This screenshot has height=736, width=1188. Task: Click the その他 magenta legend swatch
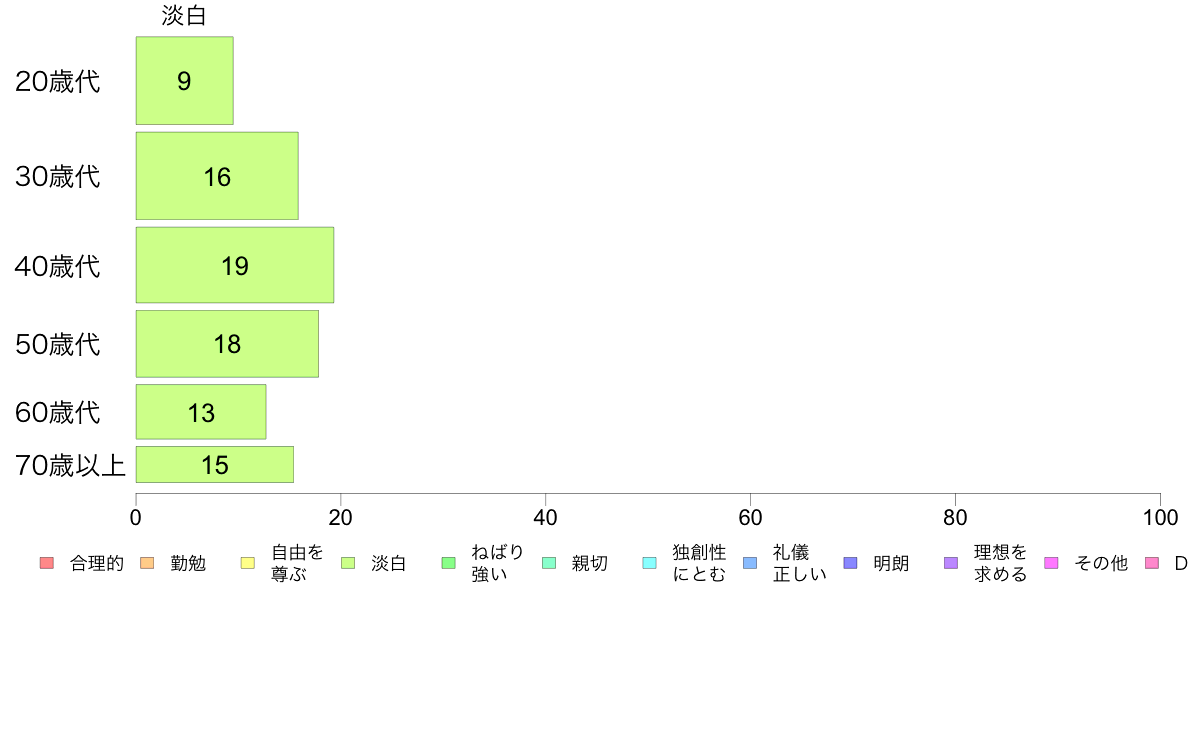(1051, 563)
